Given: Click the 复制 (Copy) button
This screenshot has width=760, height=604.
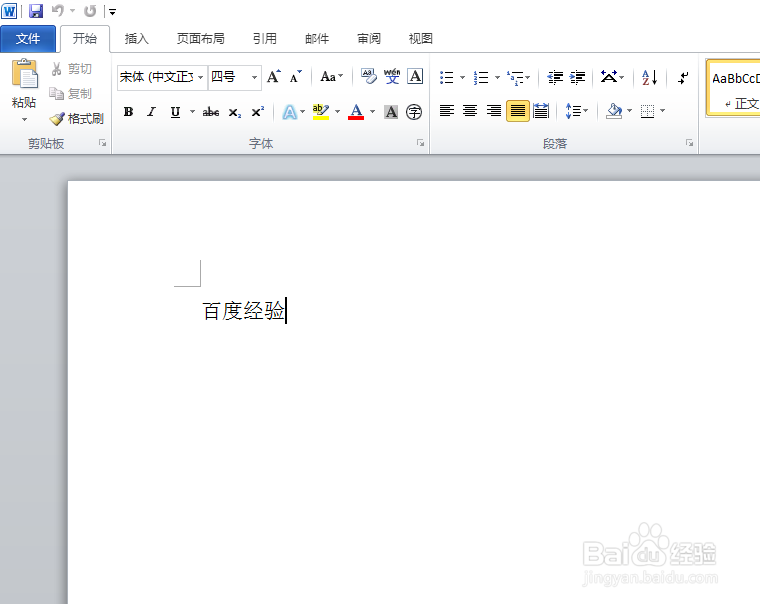Looking at the screenshot, I should tap(71, 94).
